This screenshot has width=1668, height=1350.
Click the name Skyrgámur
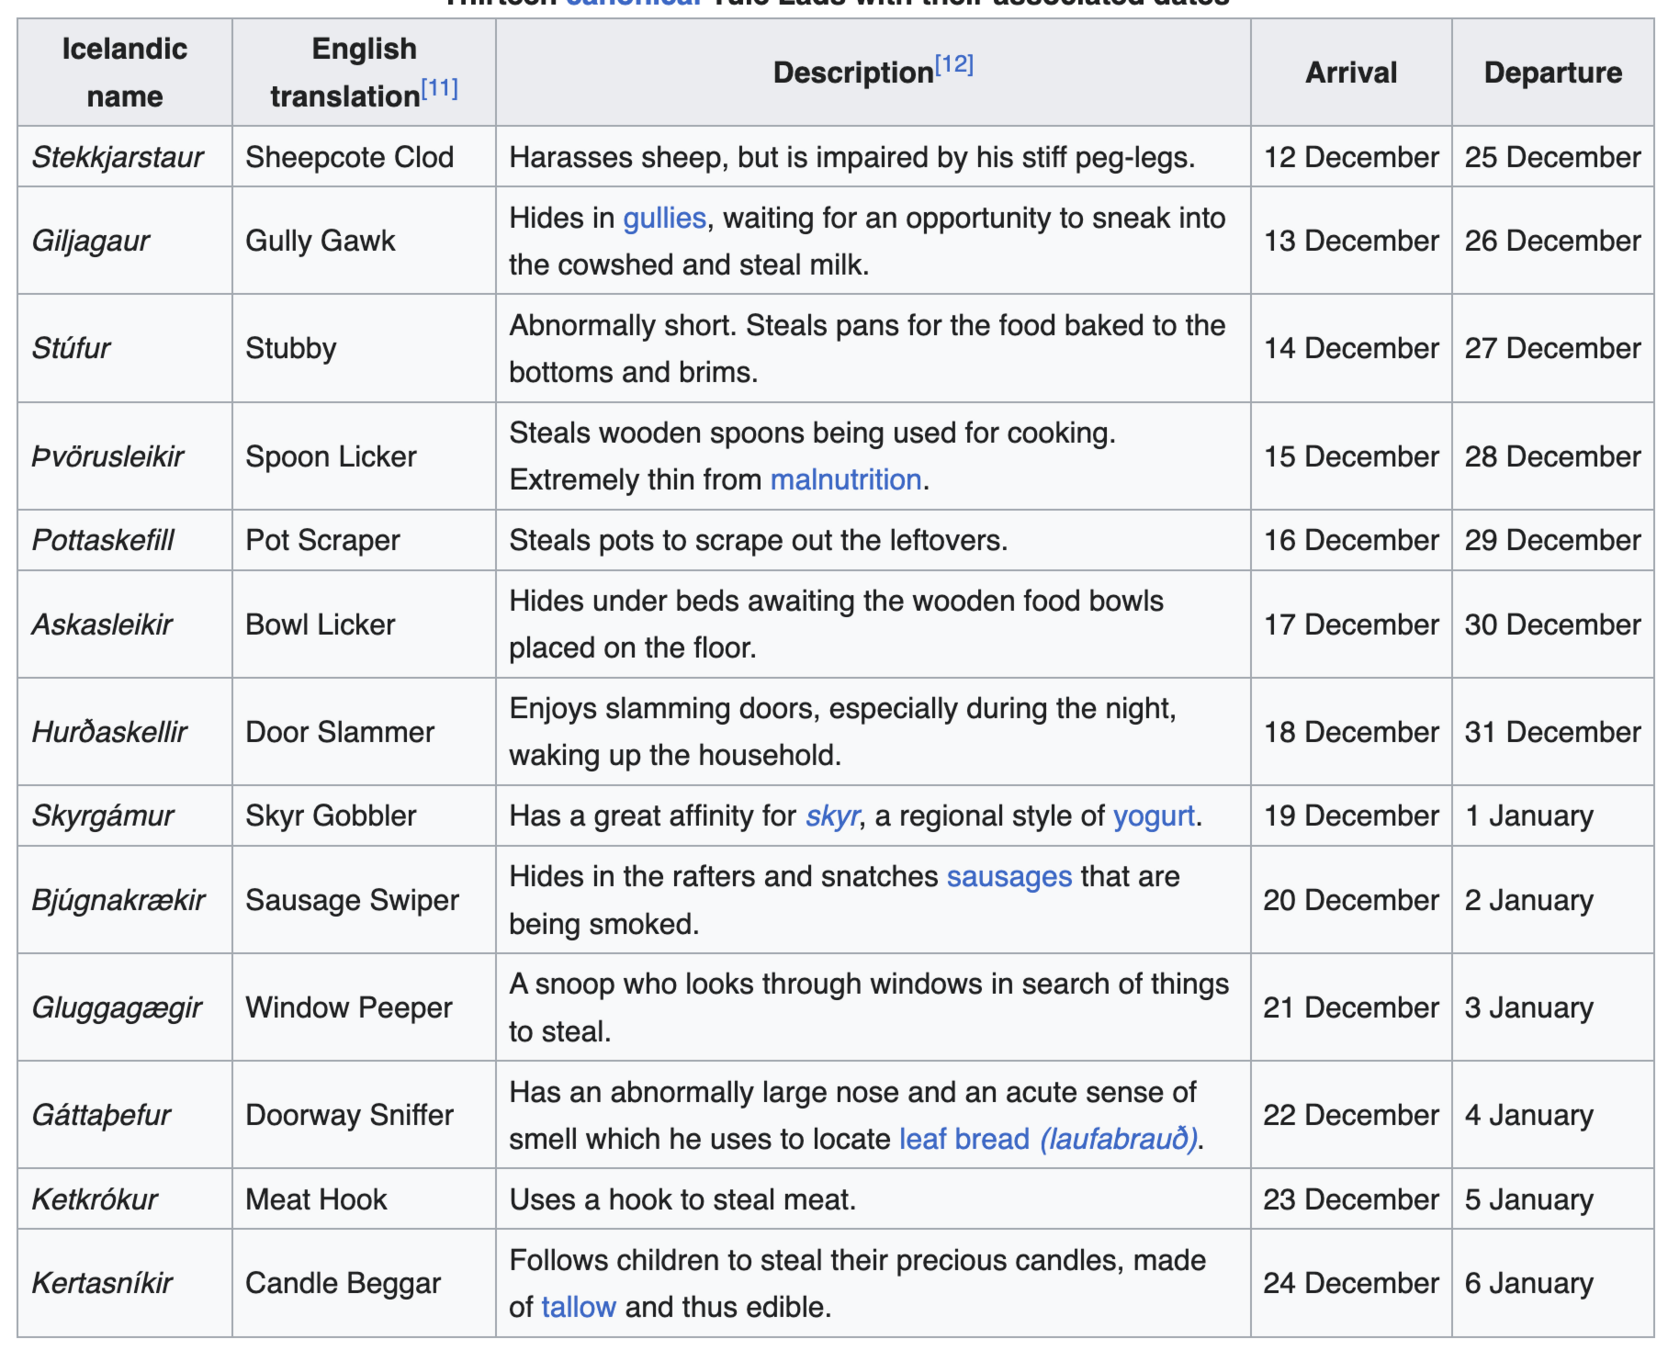[102, 816]
